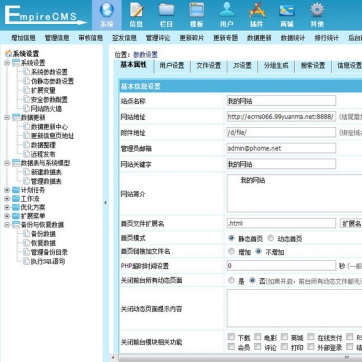Open the 用户 person icon menu
This screenshot has width=362, height=362.
pyautogui.click(x=227, y=15)
